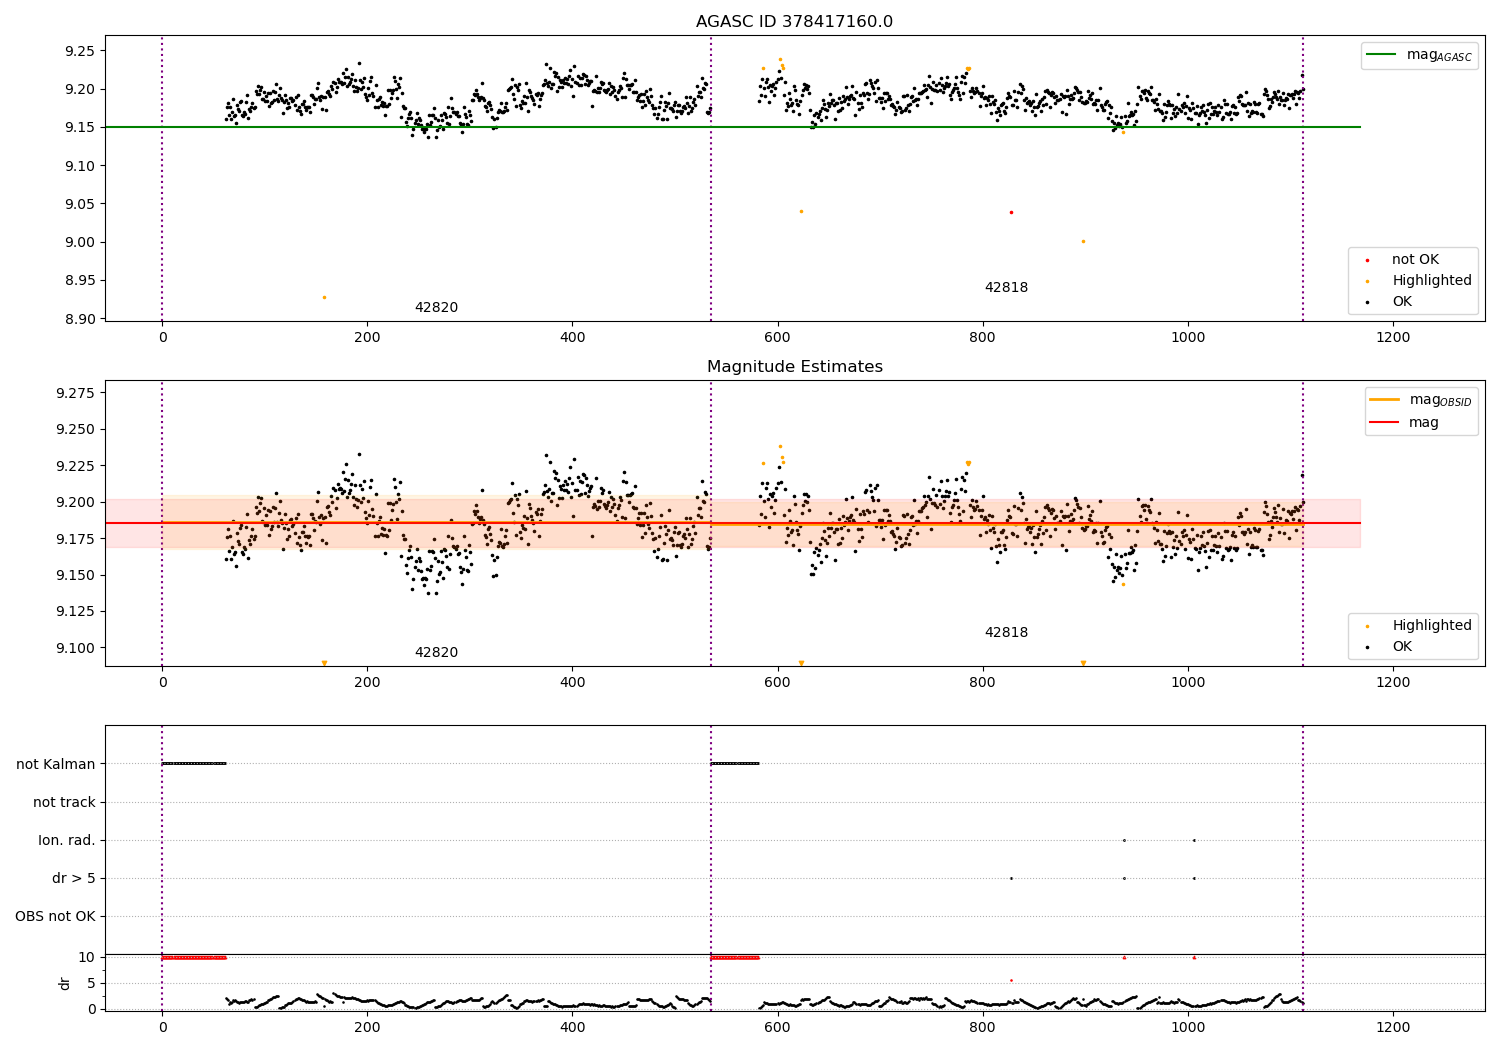Select "OK" legend entry in top plot
Screen dimensions: 1500x1050
tap(1402, 302)
